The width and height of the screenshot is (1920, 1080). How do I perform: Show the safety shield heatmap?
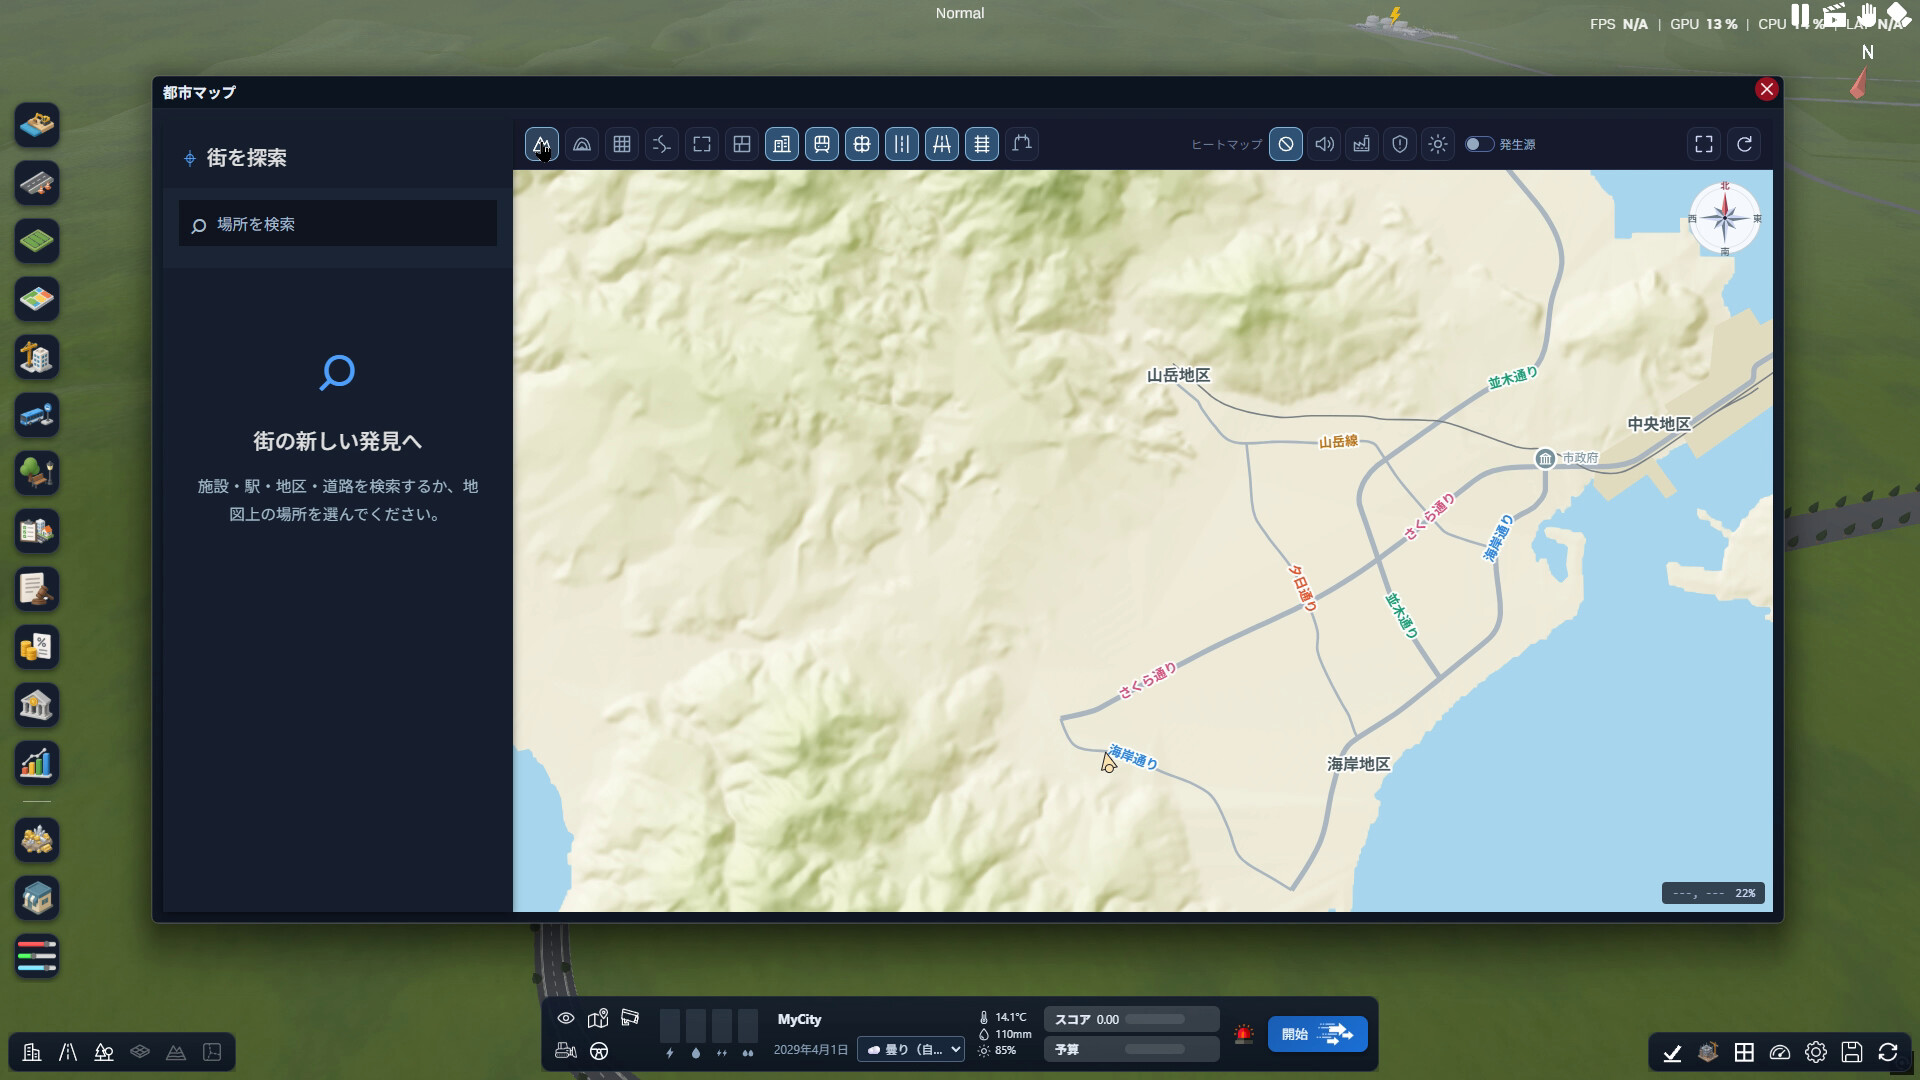click(1399, 144)
